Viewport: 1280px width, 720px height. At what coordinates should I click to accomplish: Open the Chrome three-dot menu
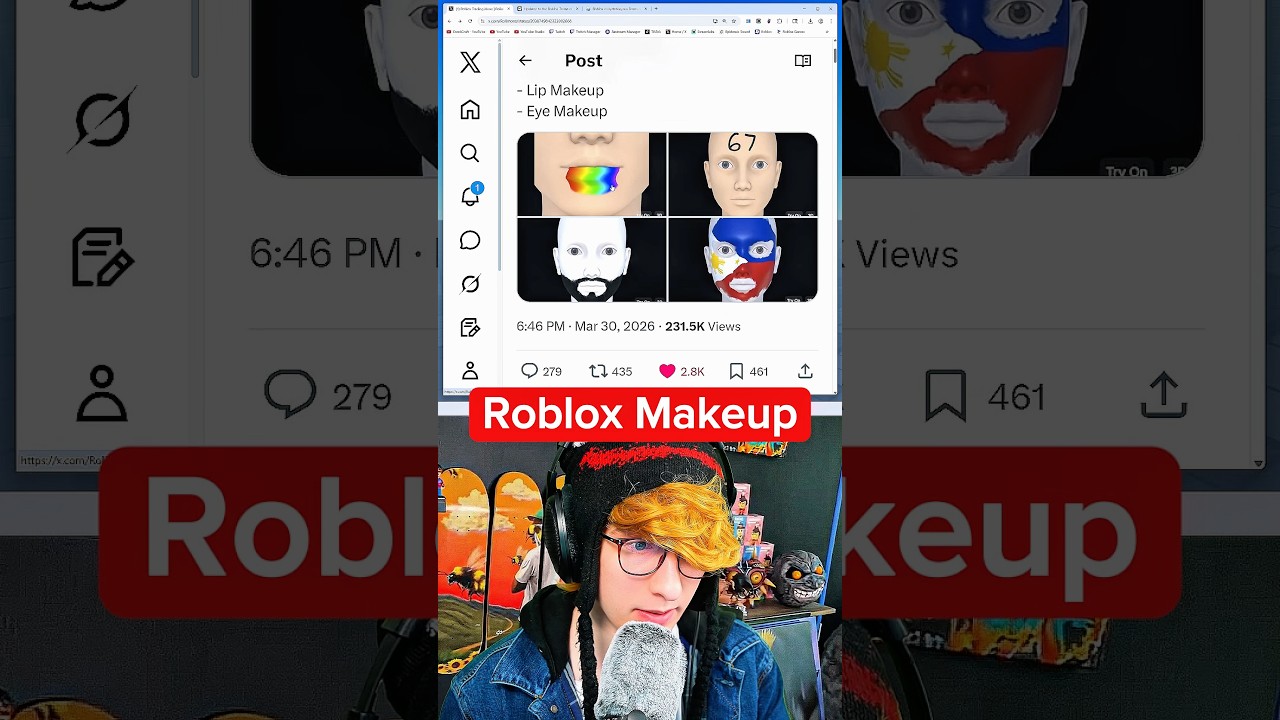tap(830, 20)
